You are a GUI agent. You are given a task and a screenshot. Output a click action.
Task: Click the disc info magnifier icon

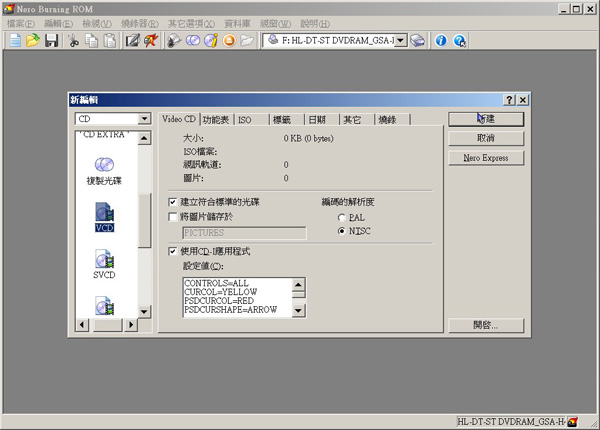coord(174,40)
